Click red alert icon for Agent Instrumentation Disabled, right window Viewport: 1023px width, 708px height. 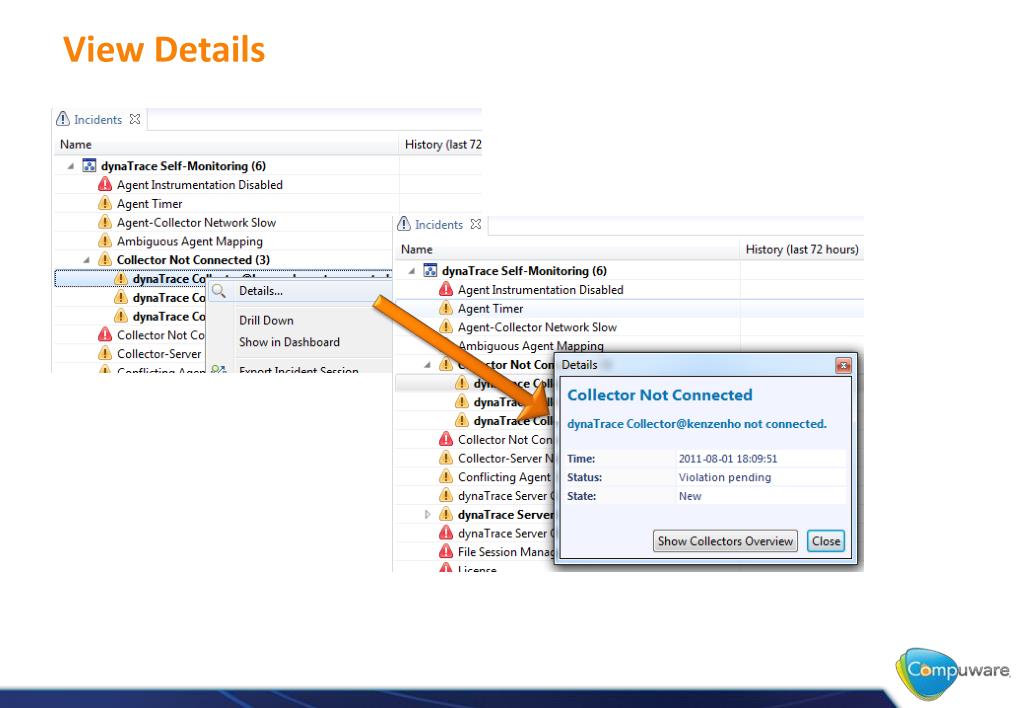(446, 289)
